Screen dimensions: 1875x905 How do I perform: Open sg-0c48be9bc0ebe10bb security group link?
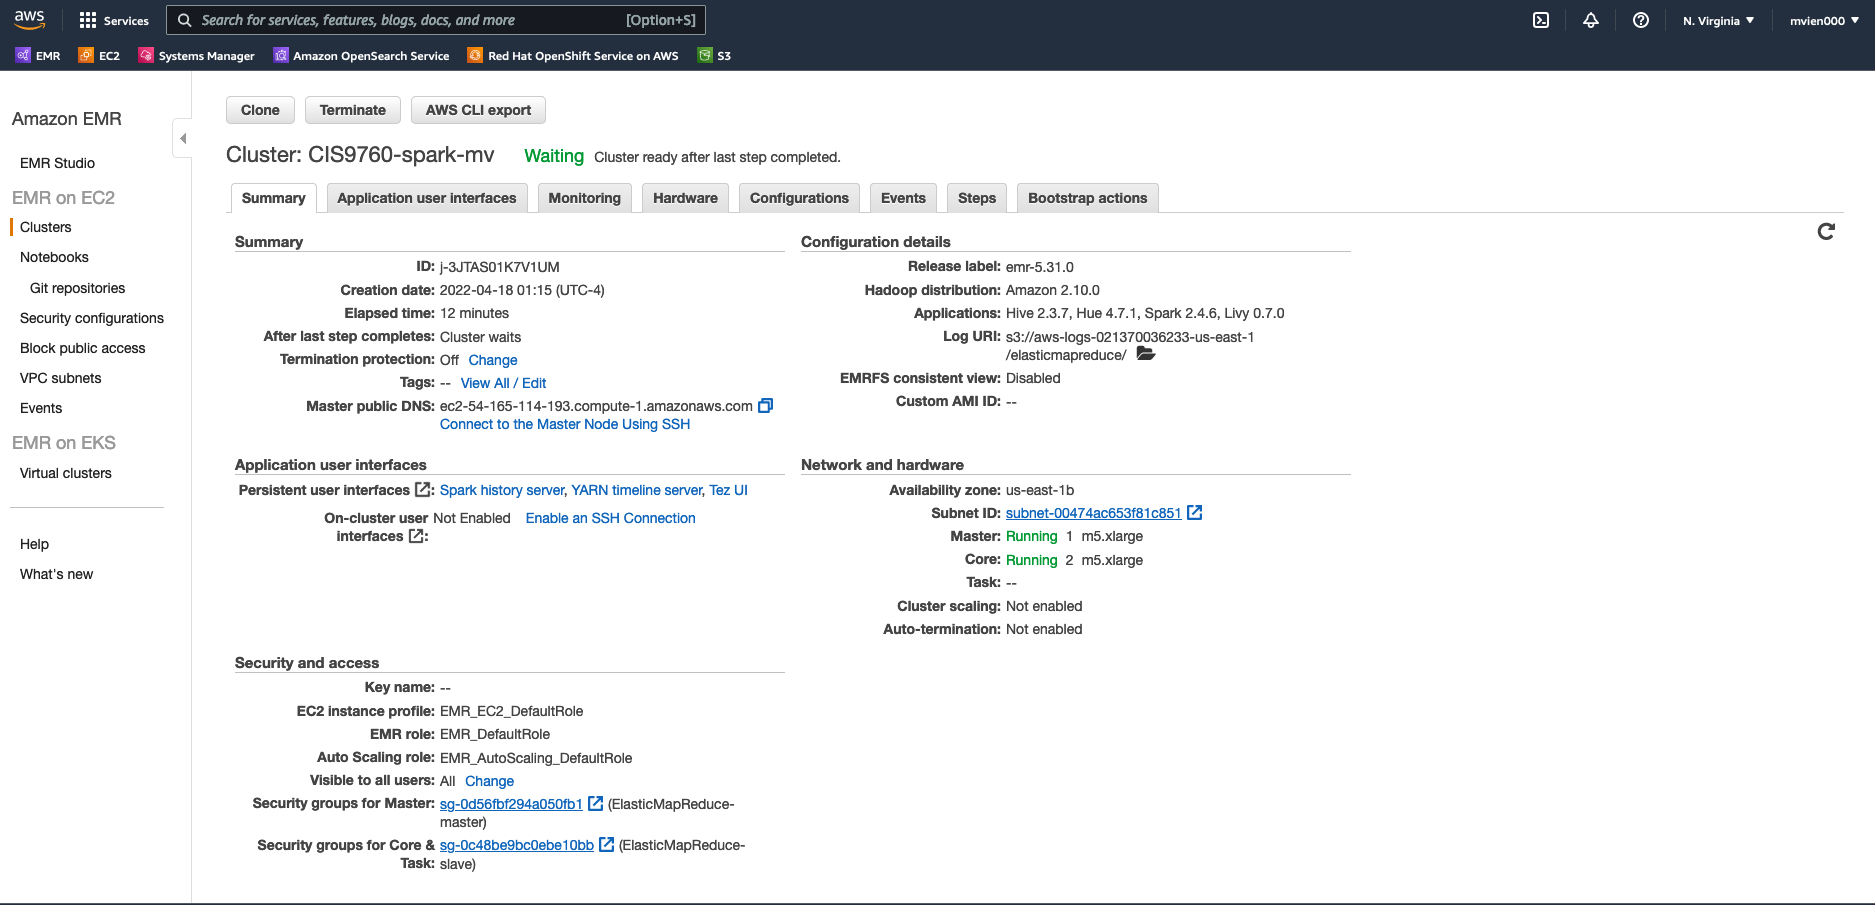517,845
